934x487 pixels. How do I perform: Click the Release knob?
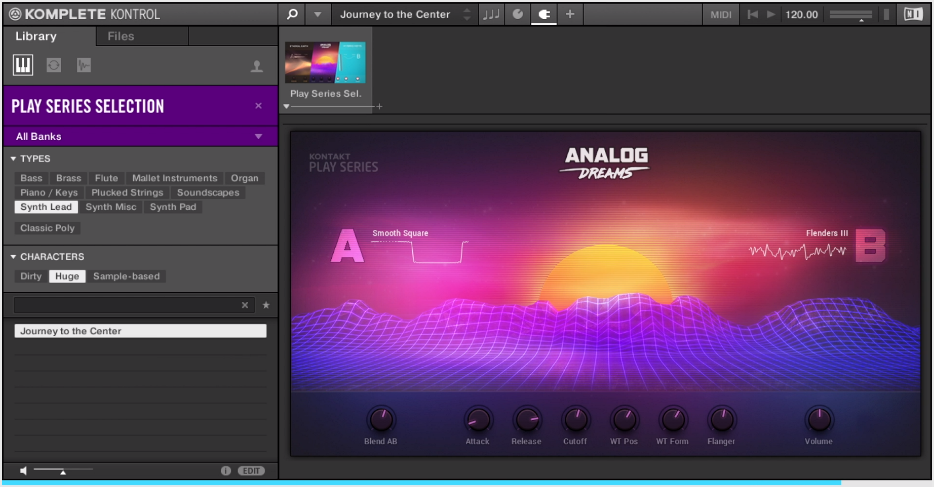pyautogui.click(x=527, y=419)
